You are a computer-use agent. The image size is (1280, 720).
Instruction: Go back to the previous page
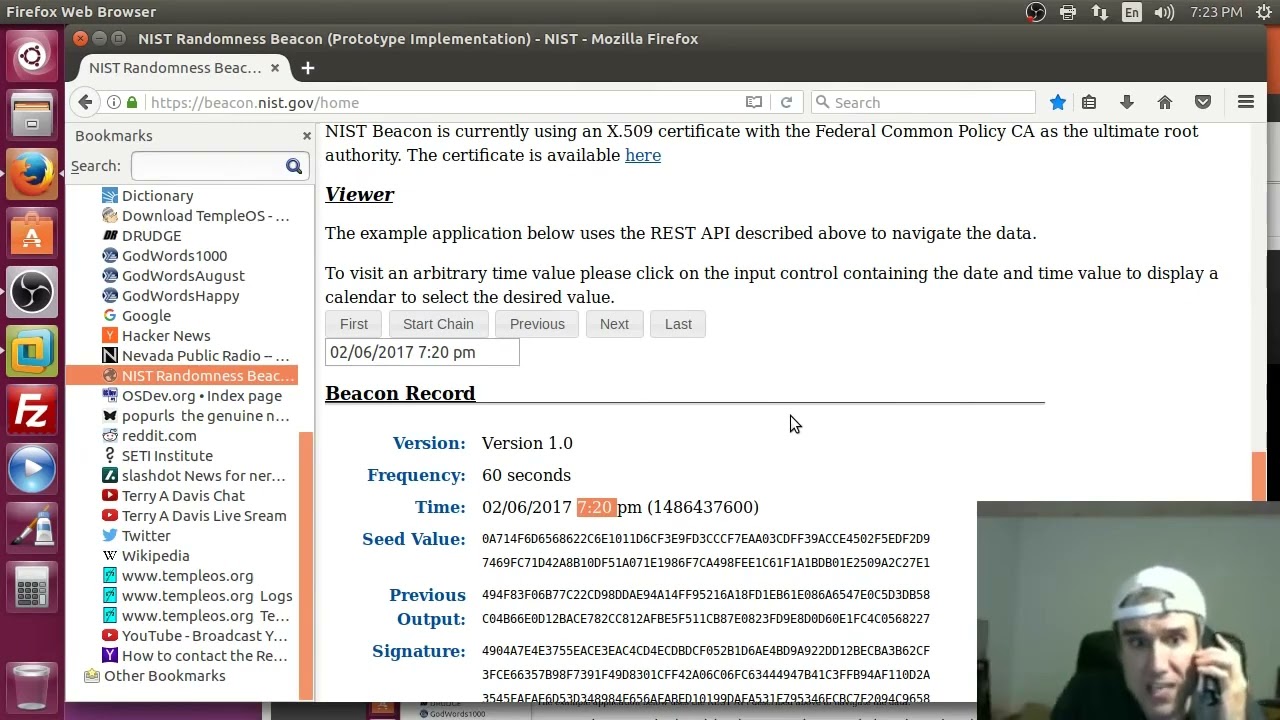pos(85,102)
